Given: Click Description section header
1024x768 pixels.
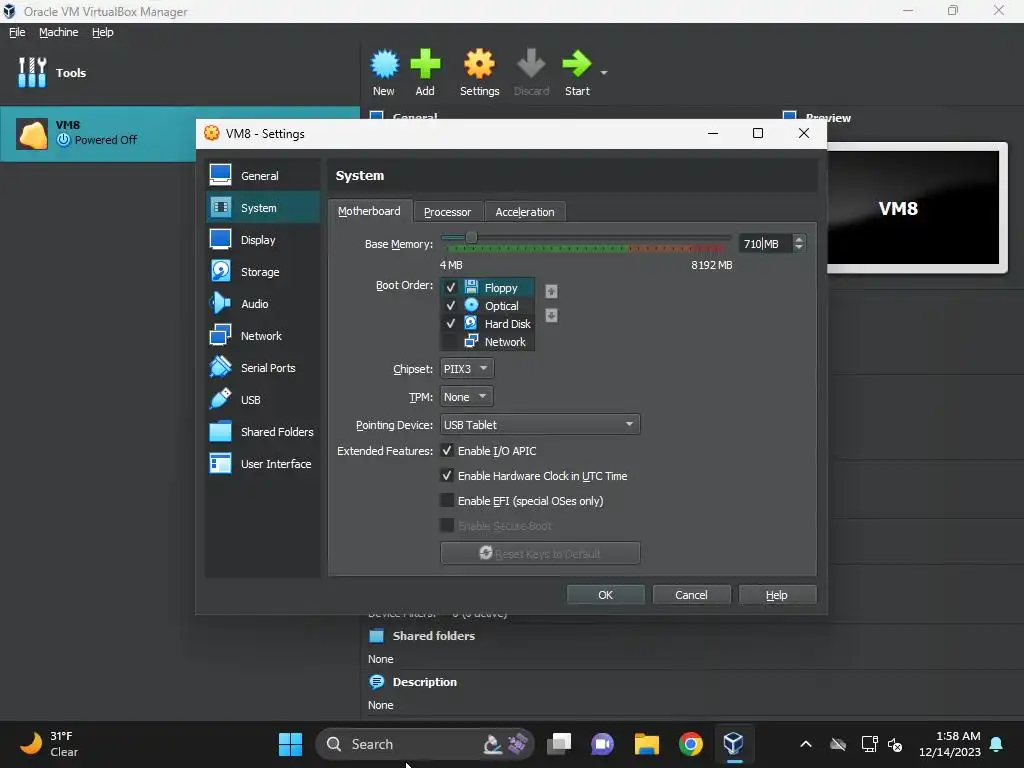Looking at the screenshot, I should 424,682.
